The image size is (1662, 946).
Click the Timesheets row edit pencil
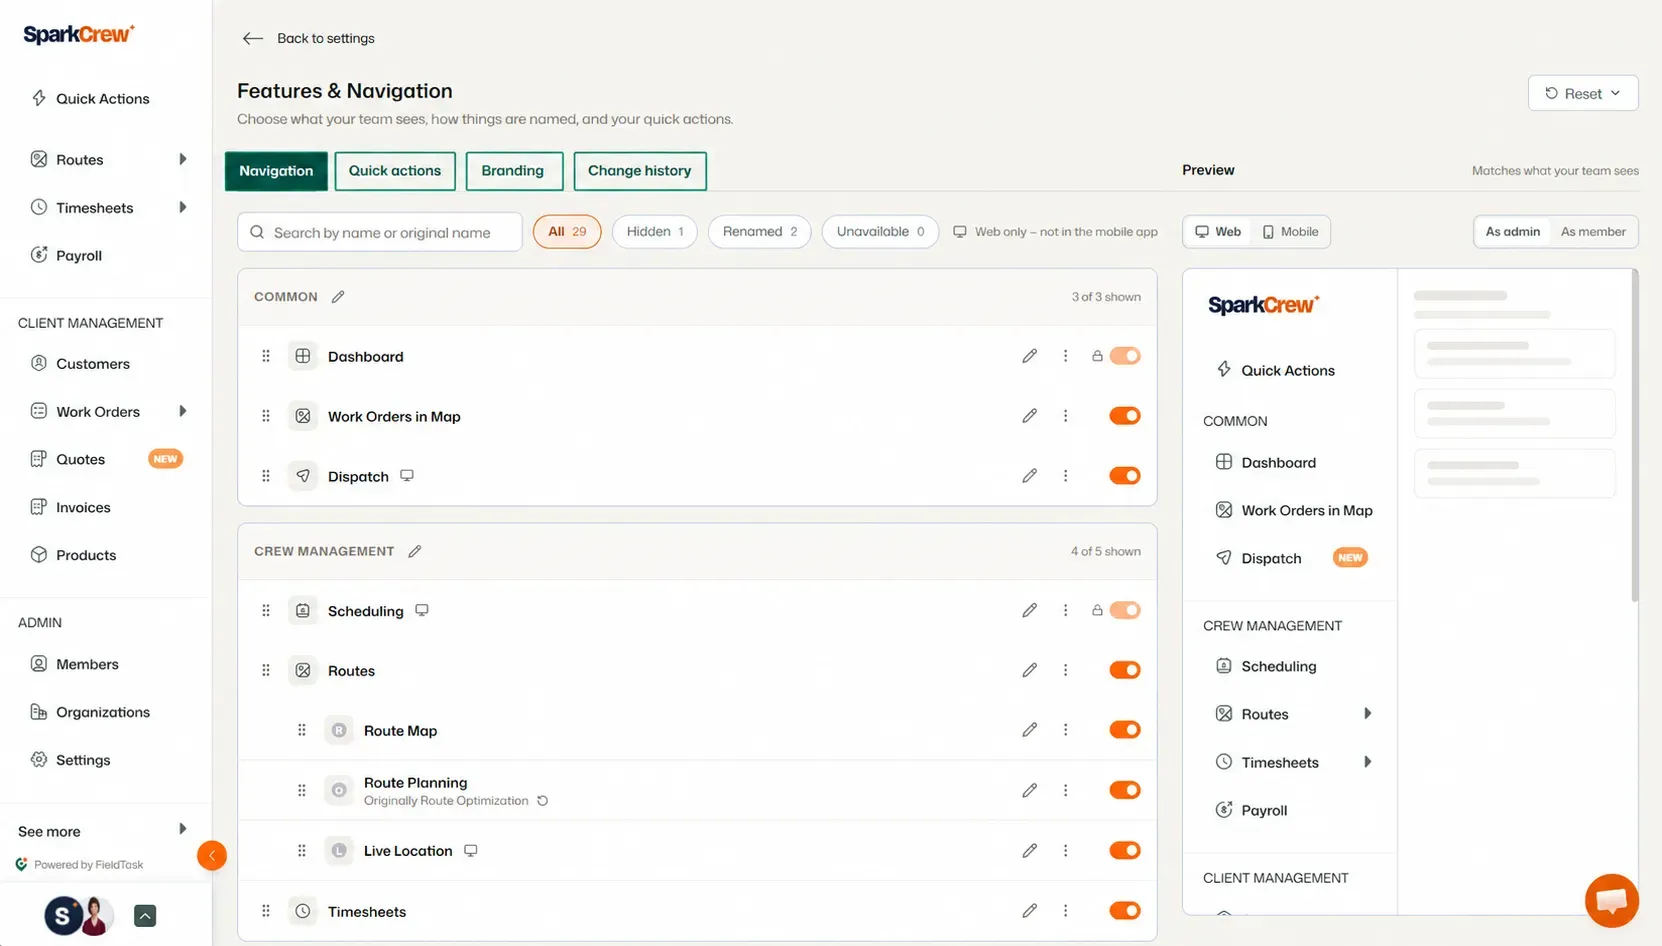coord(1029,911)
